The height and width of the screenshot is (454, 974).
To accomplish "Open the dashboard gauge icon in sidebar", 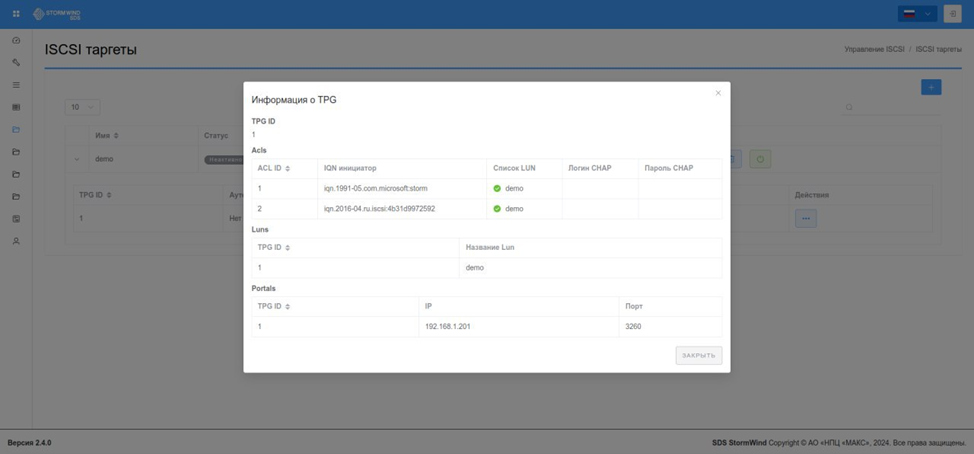I will pos(16,40).
